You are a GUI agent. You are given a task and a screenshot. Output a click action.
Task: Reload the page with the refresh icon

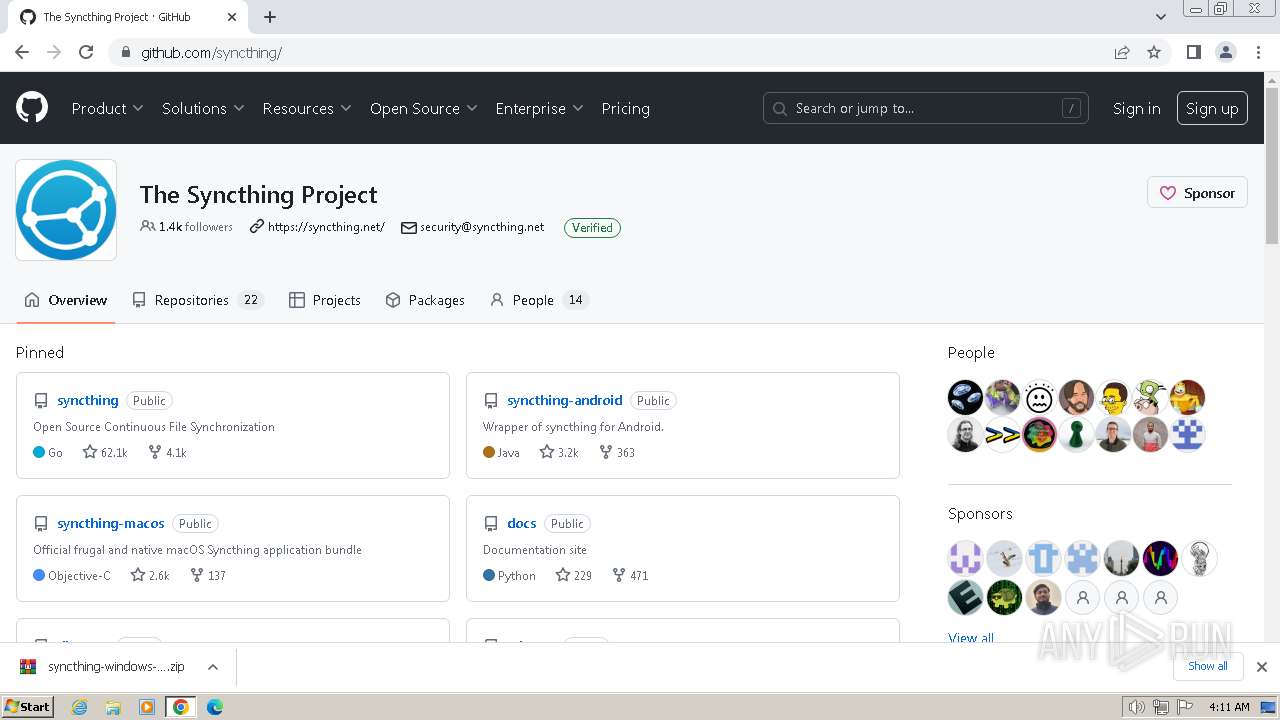point(86,52)
